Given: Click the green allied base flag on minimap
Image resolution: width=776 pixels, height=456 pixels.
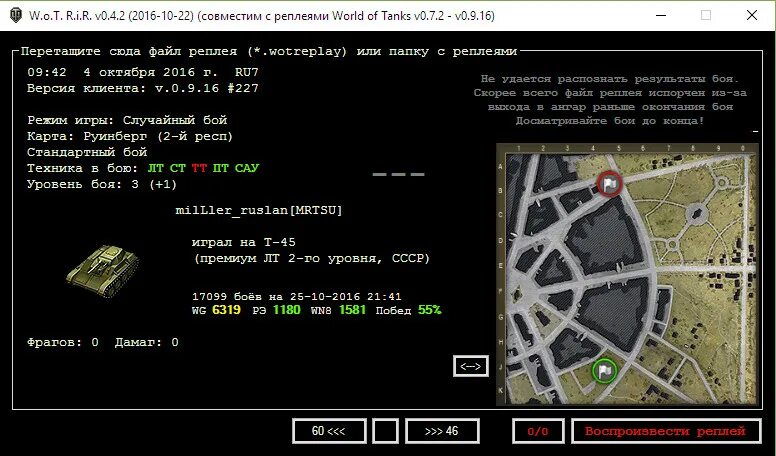Looking at the screenshot, I should click(604, 371).
